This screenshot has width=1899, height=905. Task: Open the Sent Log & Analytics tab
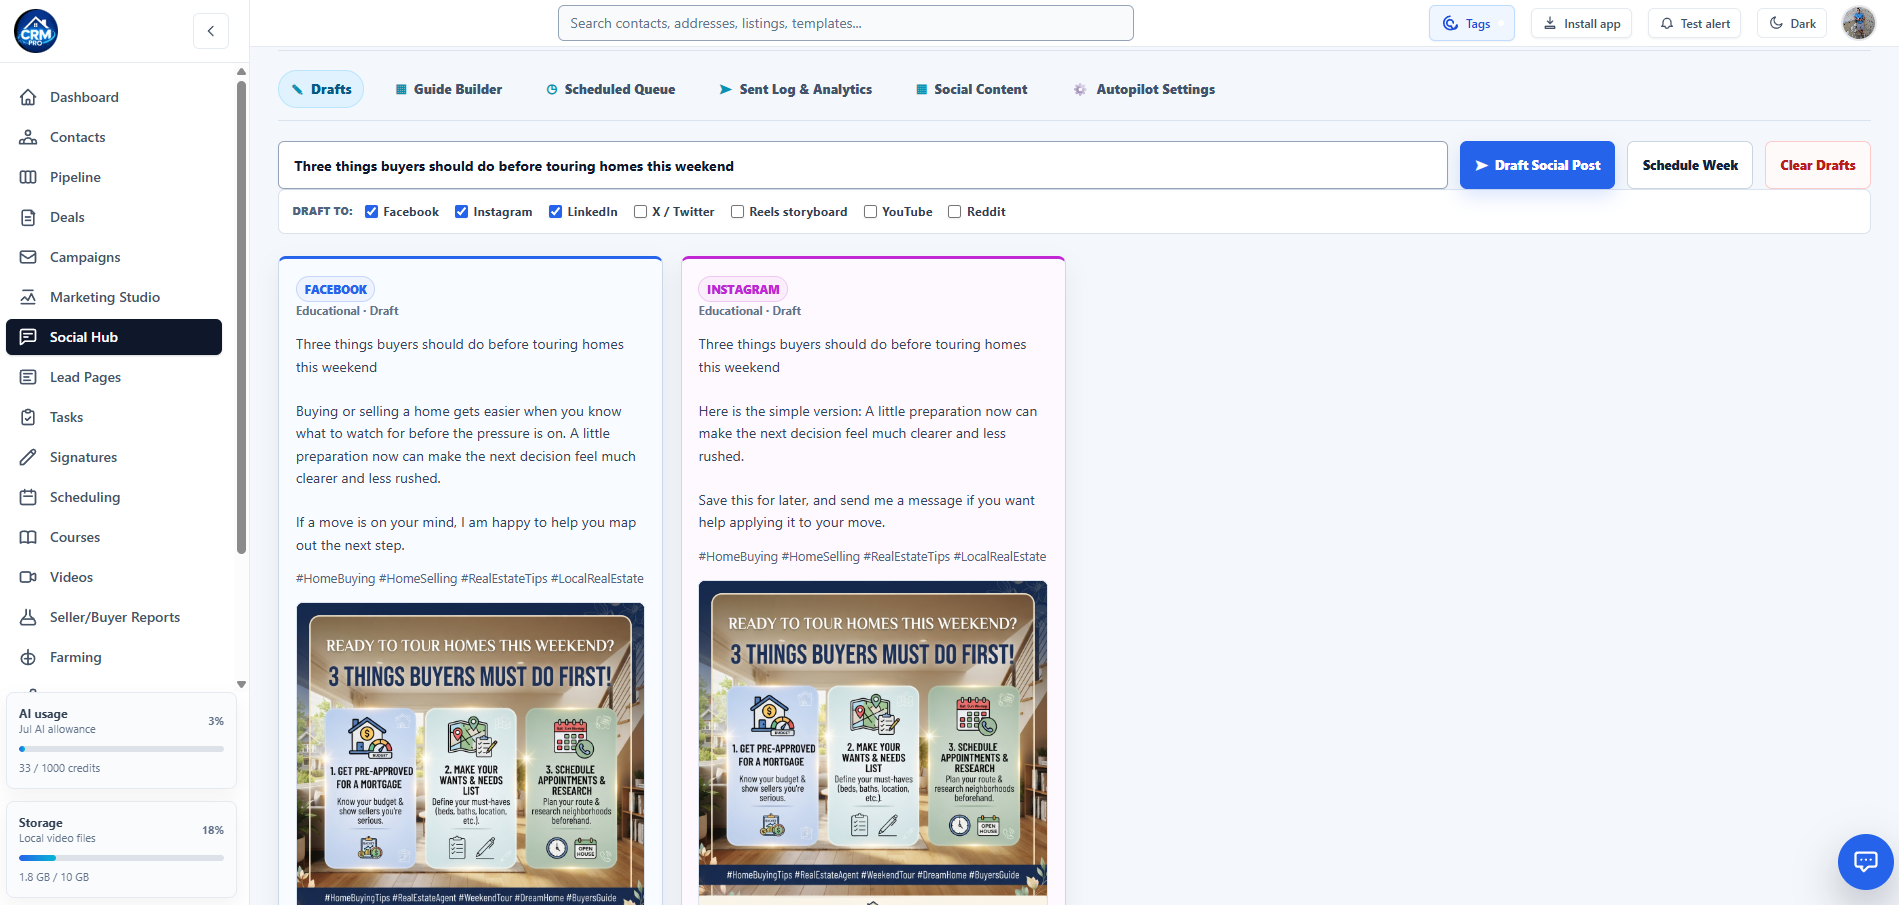[796, 89]
